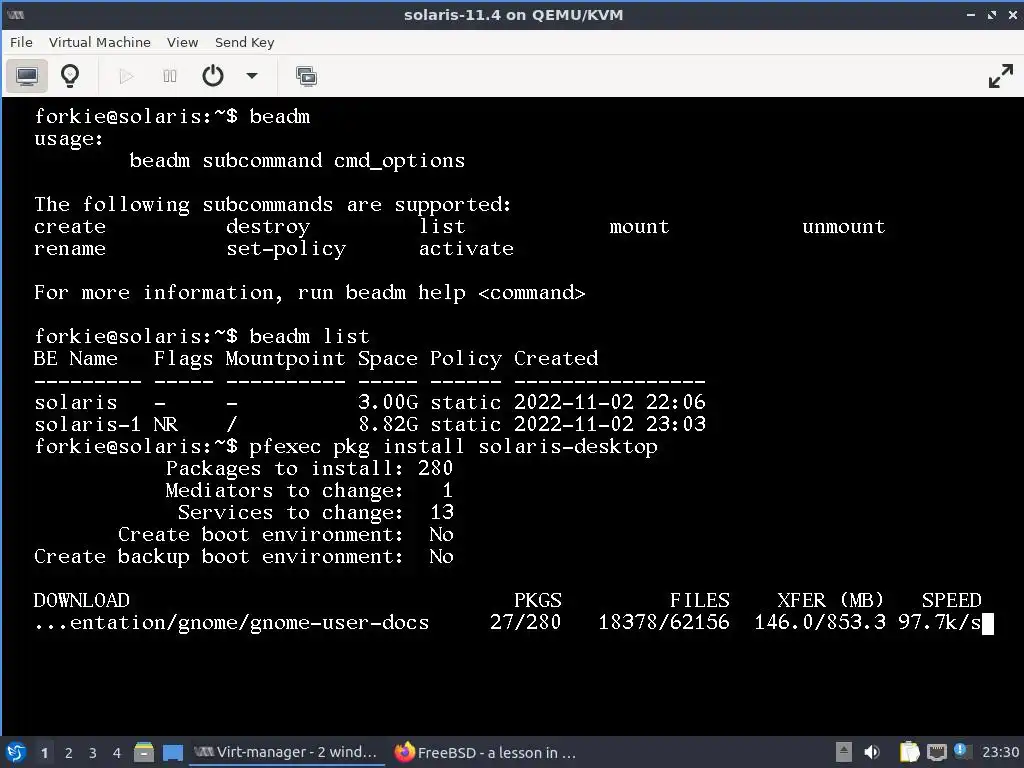The image size is (1024, 768).
Task: Switch to workspace 2
Action: click(69, 753)
